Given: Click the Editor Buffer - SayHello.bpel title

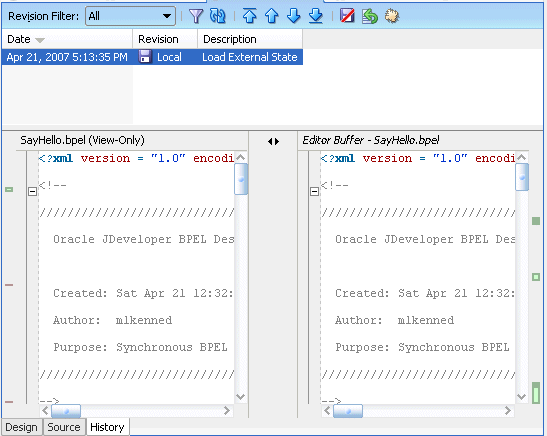Looking at the screenshot, I should coord(371,140).
